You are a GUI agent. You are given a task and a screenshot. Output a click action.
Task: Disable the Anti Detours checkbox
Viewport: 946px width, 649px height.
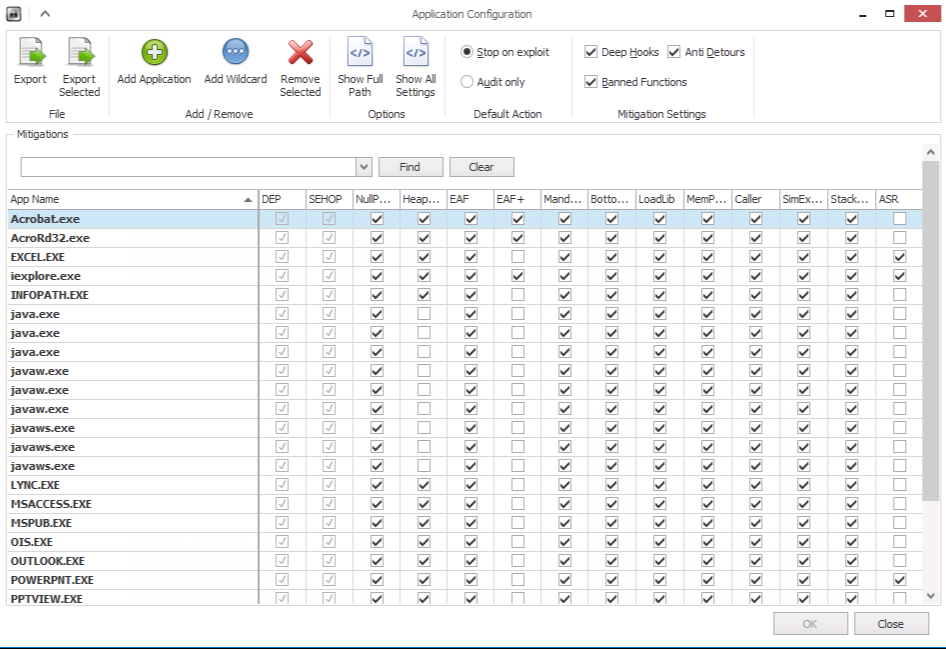pyautogui.click(x=674, y=52)
